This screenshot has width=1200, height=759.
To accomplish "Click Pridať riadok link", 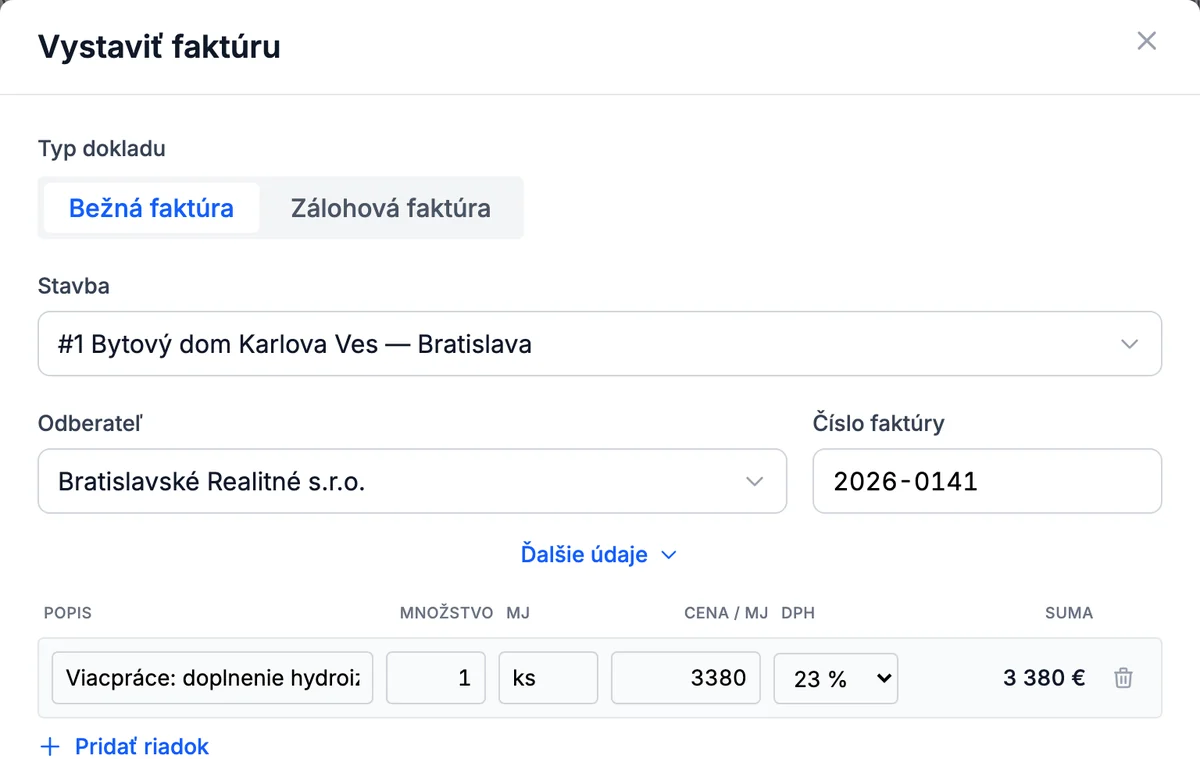I will click(141, 746).
